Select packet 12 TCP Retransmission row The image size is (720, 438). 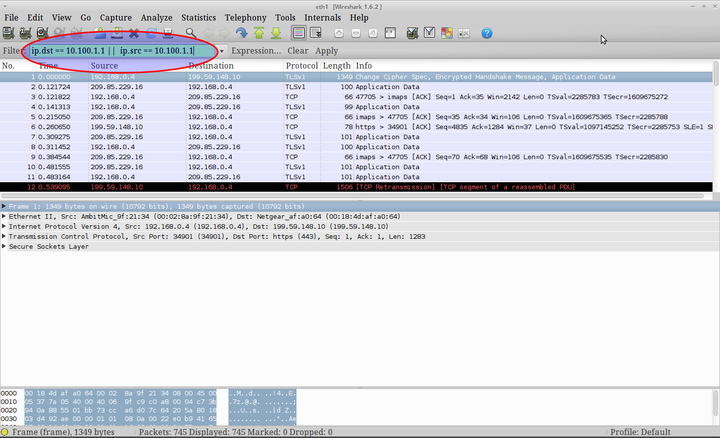pos(356,187)
